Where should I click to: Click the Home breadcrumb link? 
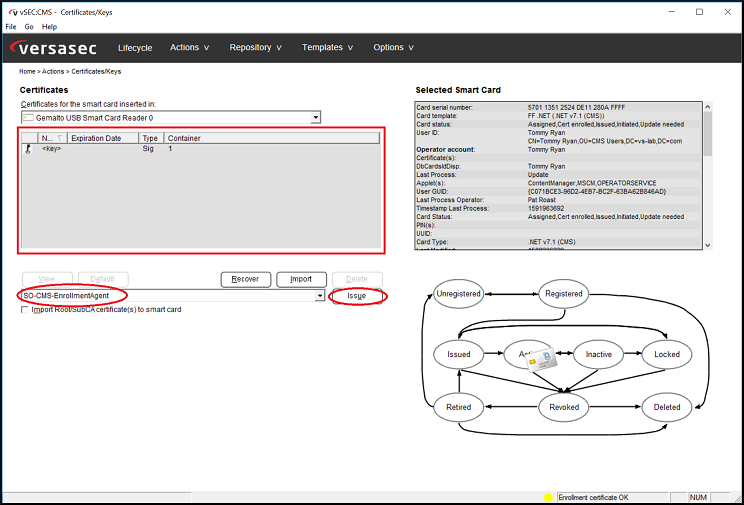(27, 72)
